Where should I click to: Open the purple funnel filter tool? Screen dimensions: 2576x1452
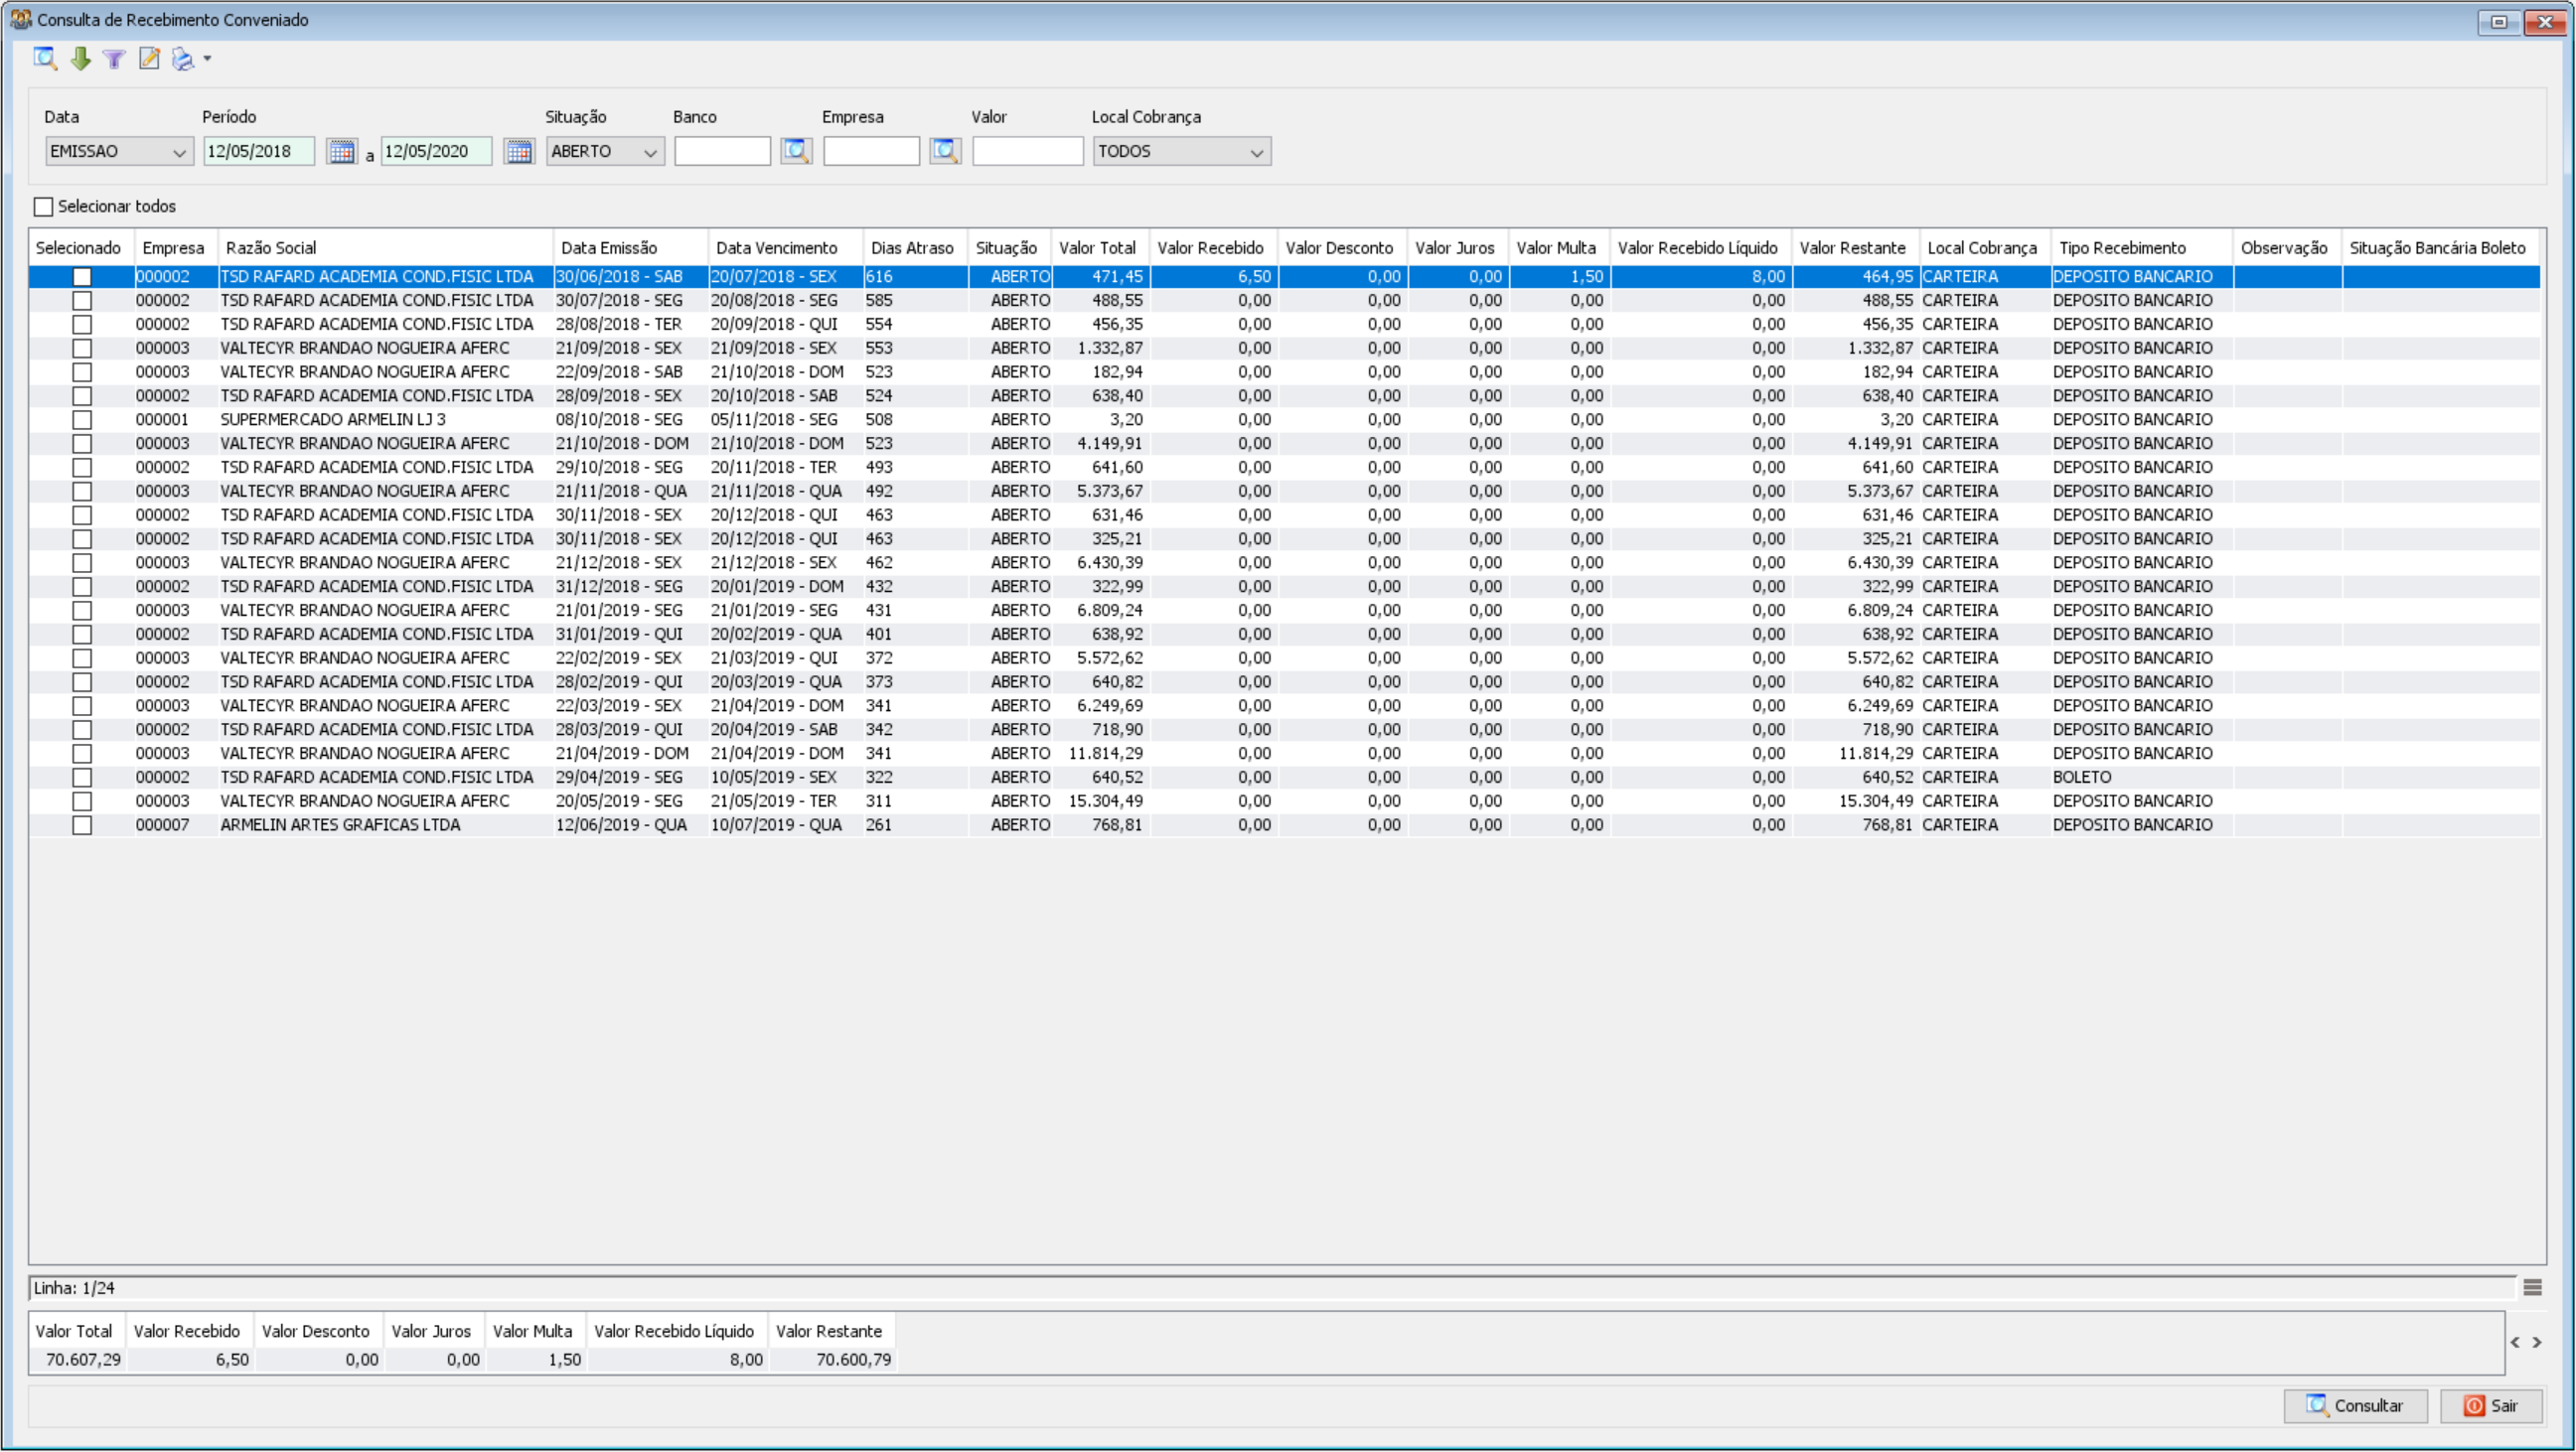[x=114, y=59]
